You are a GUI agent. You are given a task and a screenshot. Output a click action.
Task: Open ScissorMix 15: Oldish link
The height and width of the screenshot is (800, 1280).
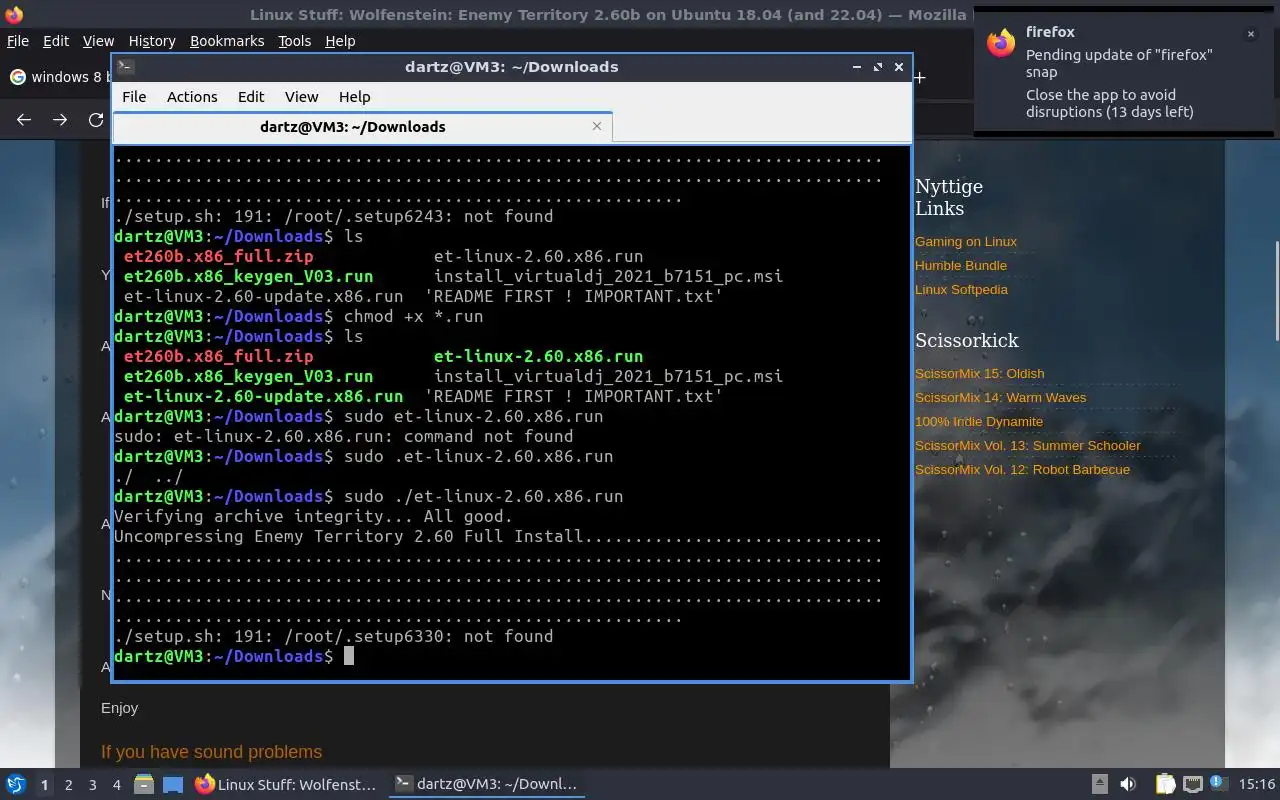pos(979,373)
